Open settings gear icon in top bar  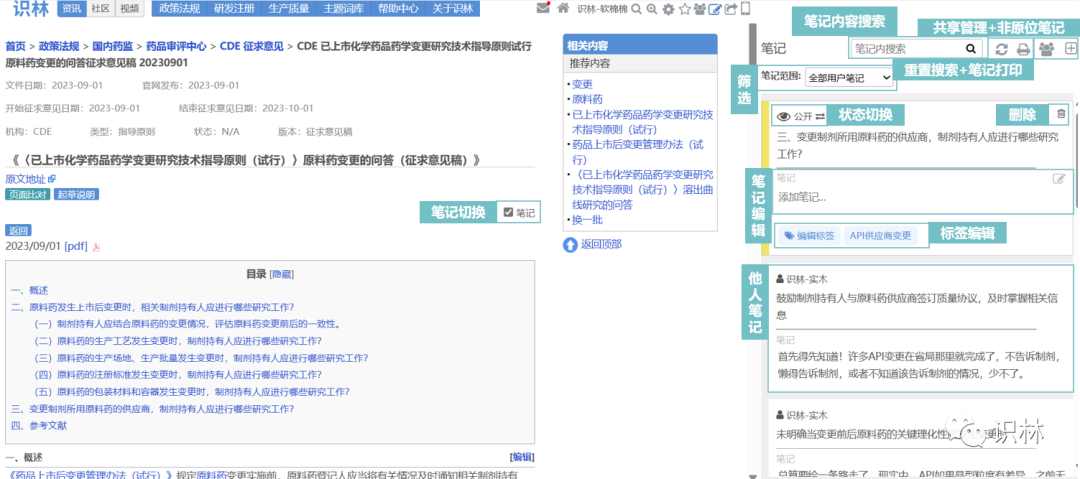click(x=668, y=9)
